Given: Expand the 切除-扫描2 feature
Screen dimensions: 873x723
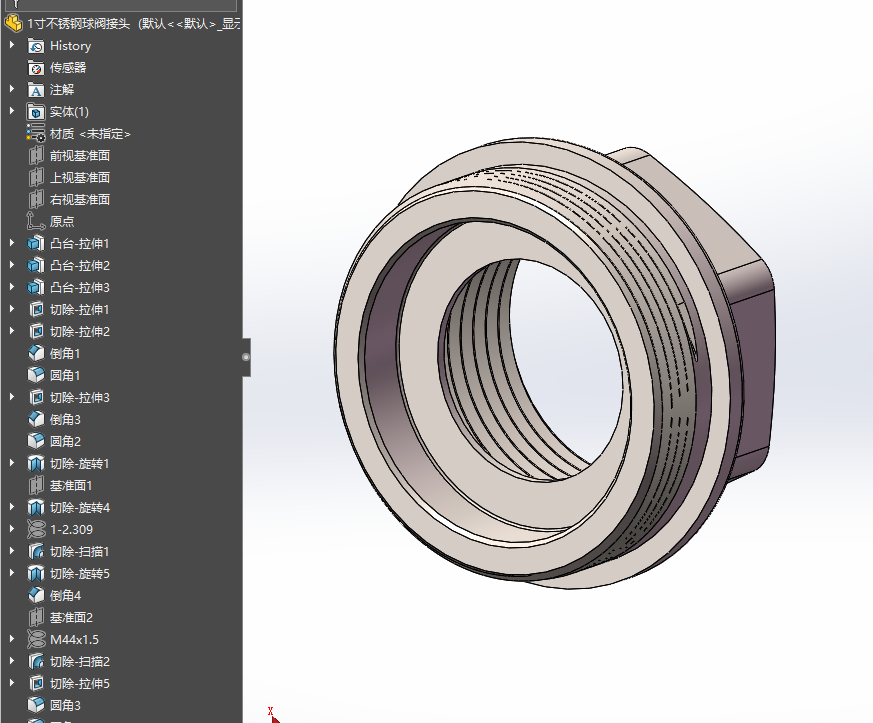Looking at the screenshot, I should (x=12, y=661).
